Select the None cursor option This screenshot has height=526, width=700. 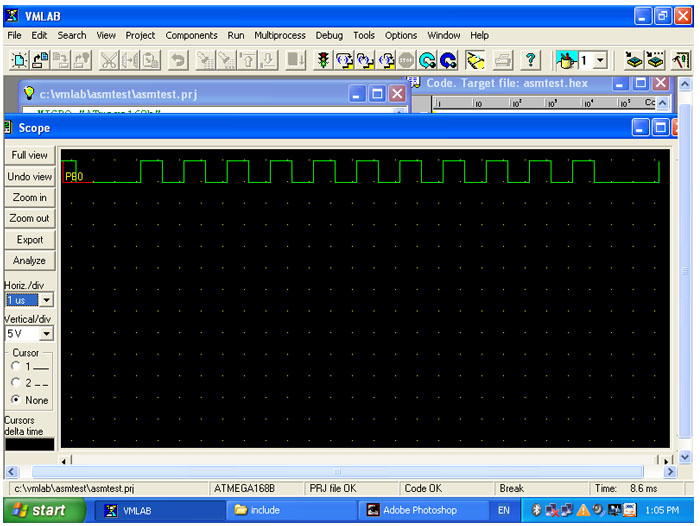click(x=14, y=400)
